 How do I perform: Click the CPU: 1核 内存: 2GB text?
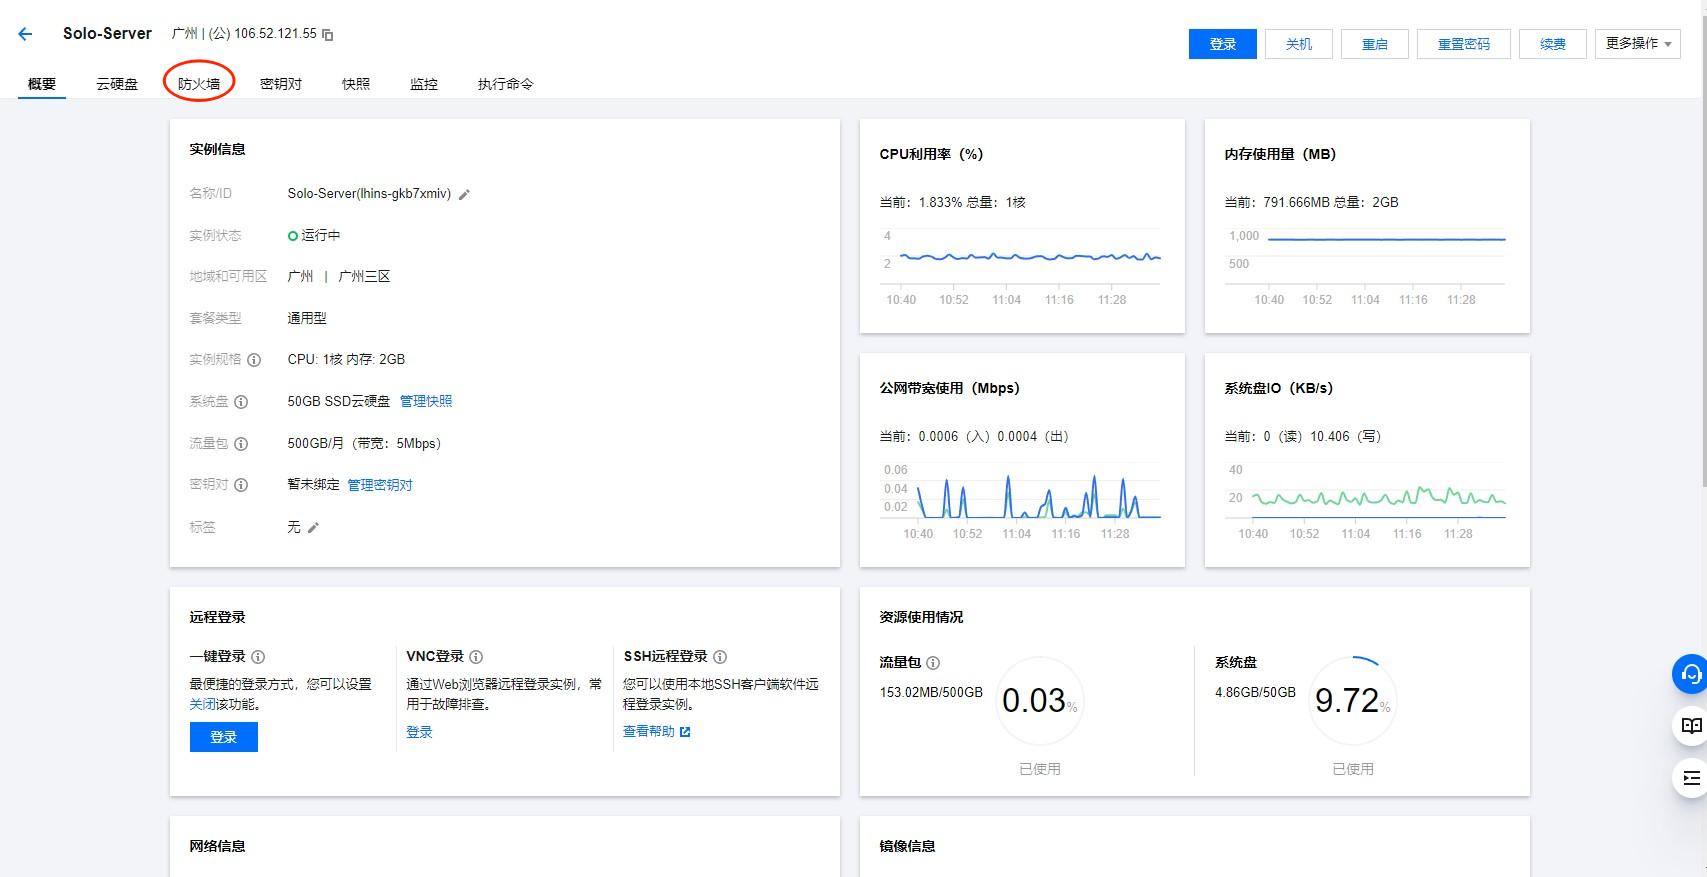(x=346, y=360)
